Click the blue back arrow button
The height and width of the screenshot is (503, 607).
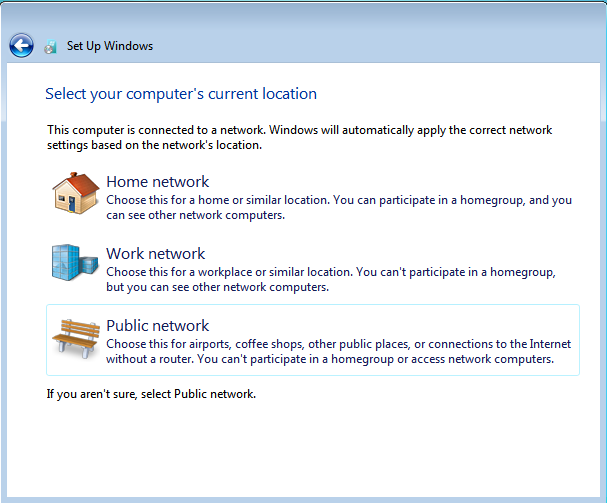[x=21, y=46]
